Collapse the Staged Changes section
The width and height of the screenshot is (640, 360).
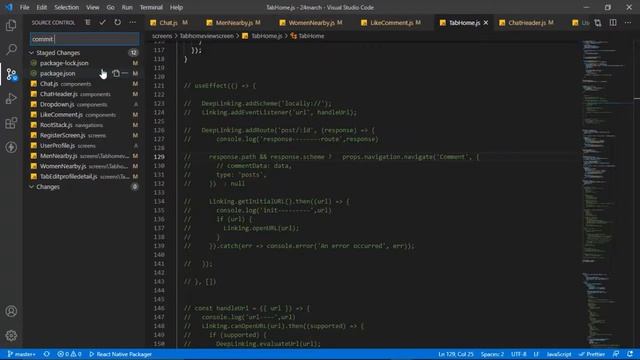[84, 53]
